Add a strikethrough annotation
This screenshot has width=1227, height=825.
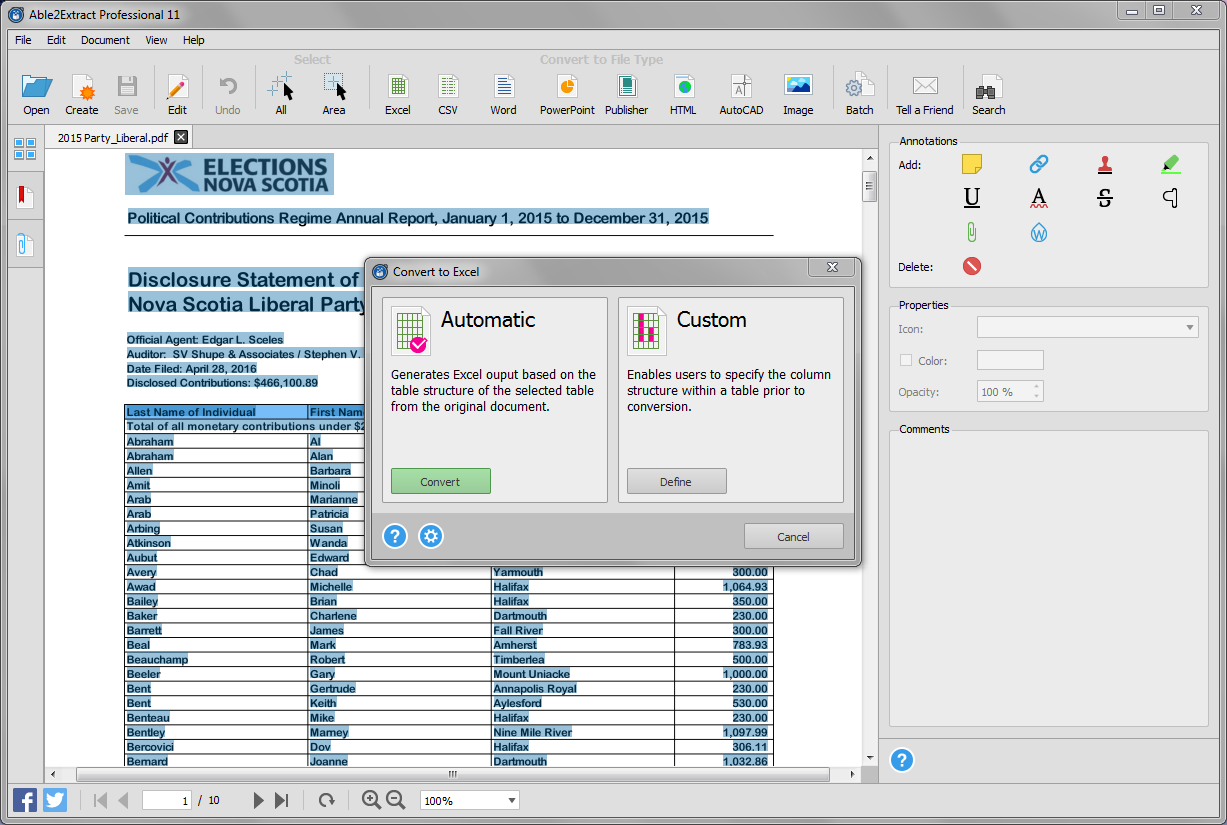(x=1105, y=197)
